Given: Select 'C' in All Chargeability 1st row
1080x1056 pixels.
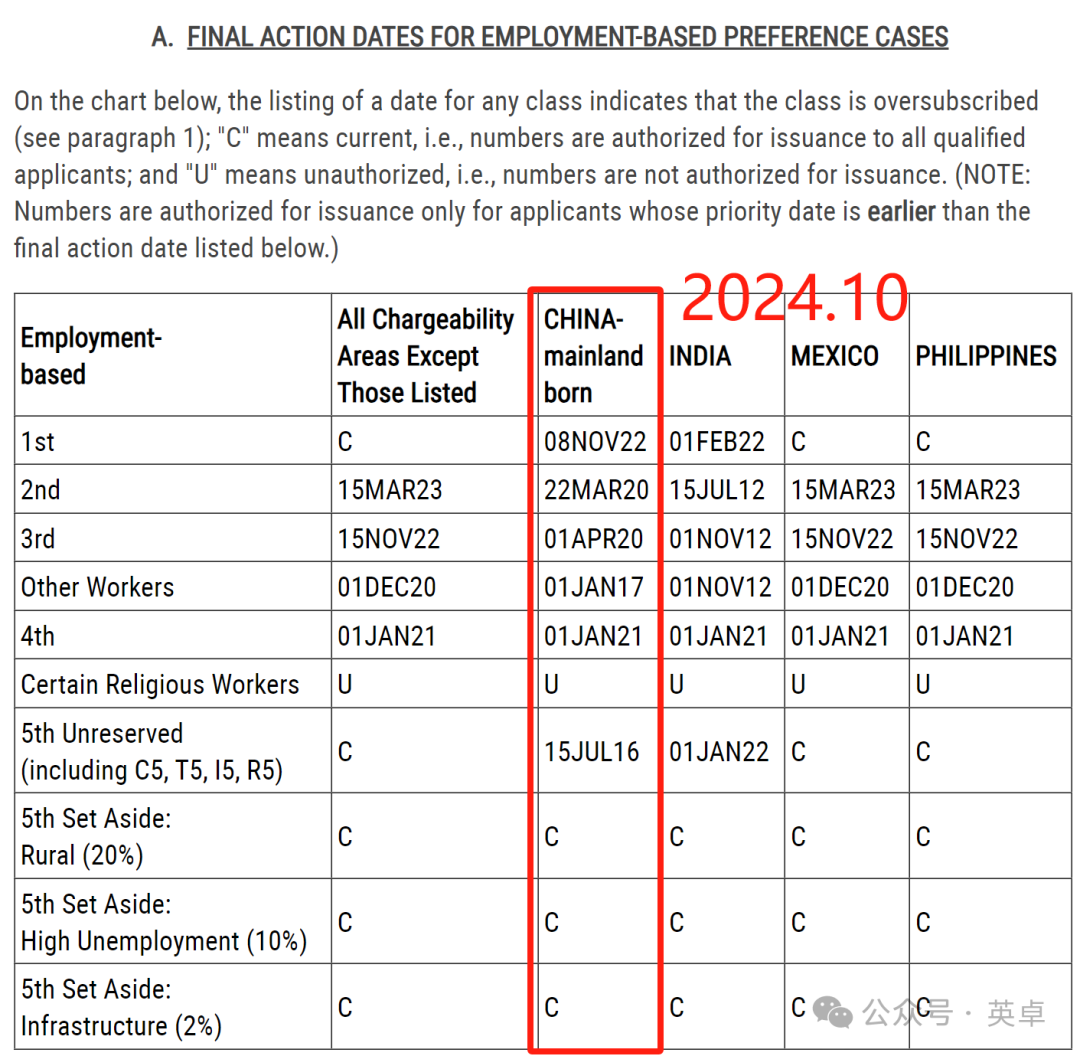Looking at the screenshot, I should click(x=345, y=442).
